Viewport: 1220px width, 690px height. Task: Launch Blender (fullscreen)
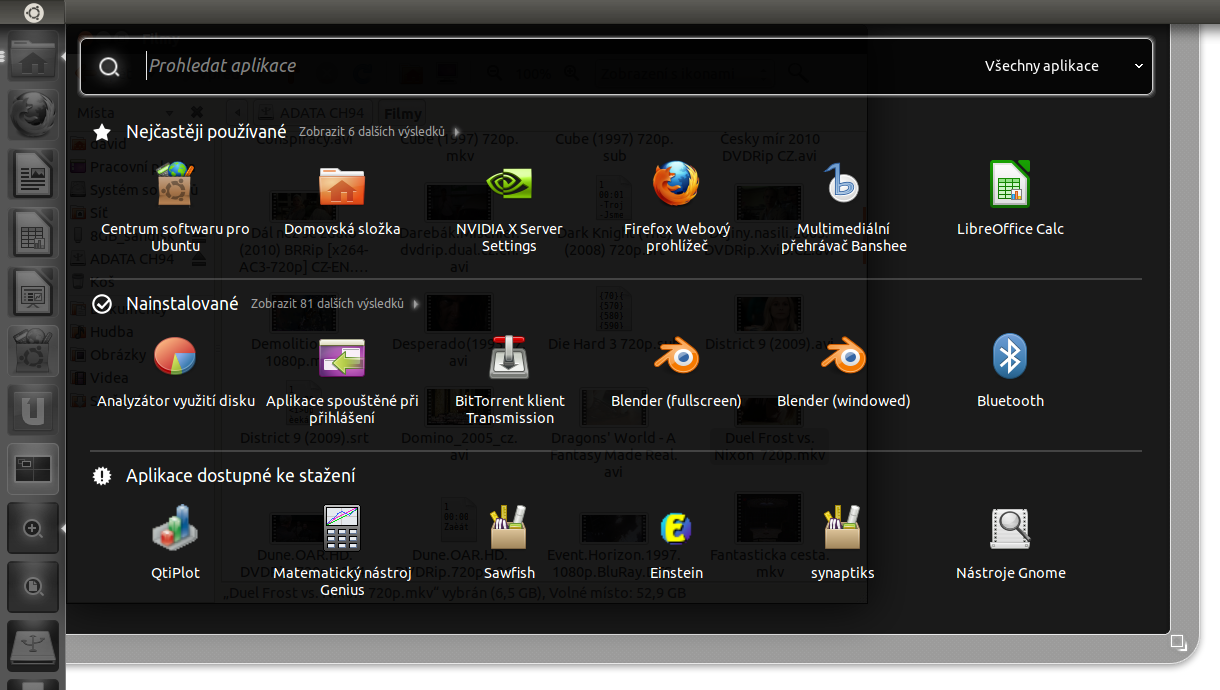676,372
